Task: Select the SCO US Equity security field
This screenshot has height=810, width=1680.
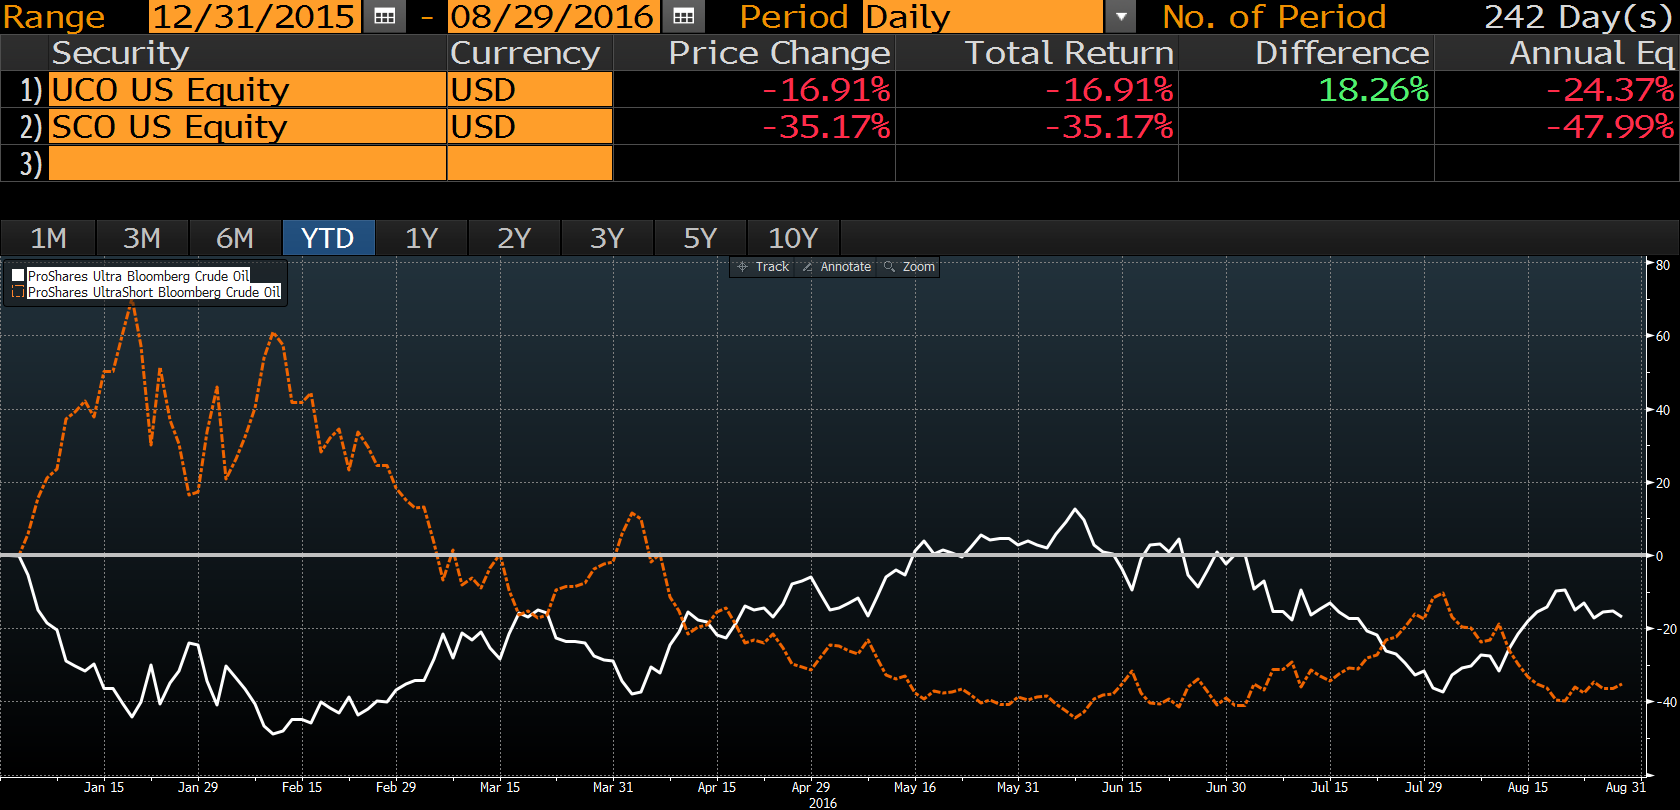Action: tap(247, 127)
